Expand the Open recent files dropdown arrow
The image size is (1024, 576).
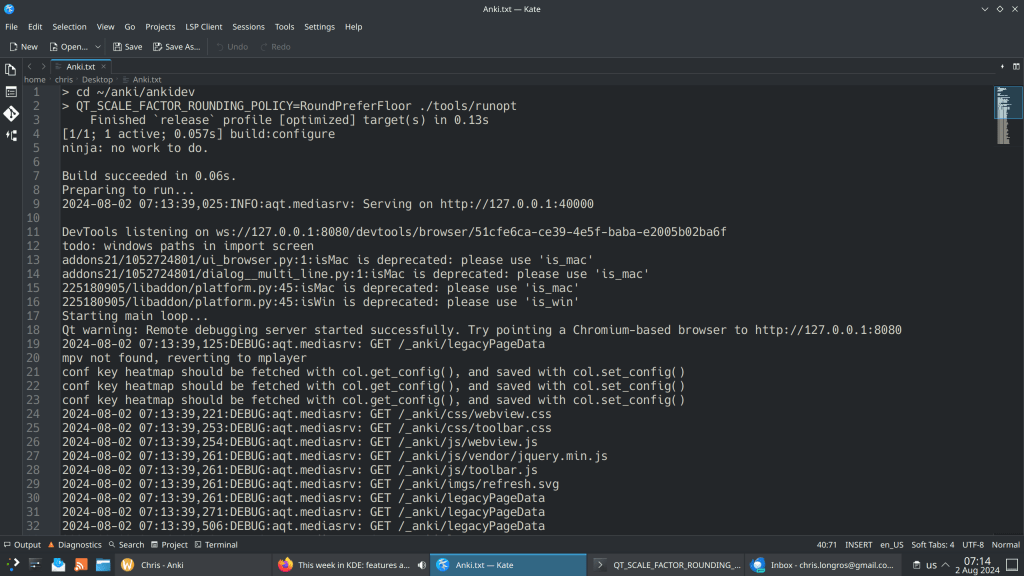point(98,47)
